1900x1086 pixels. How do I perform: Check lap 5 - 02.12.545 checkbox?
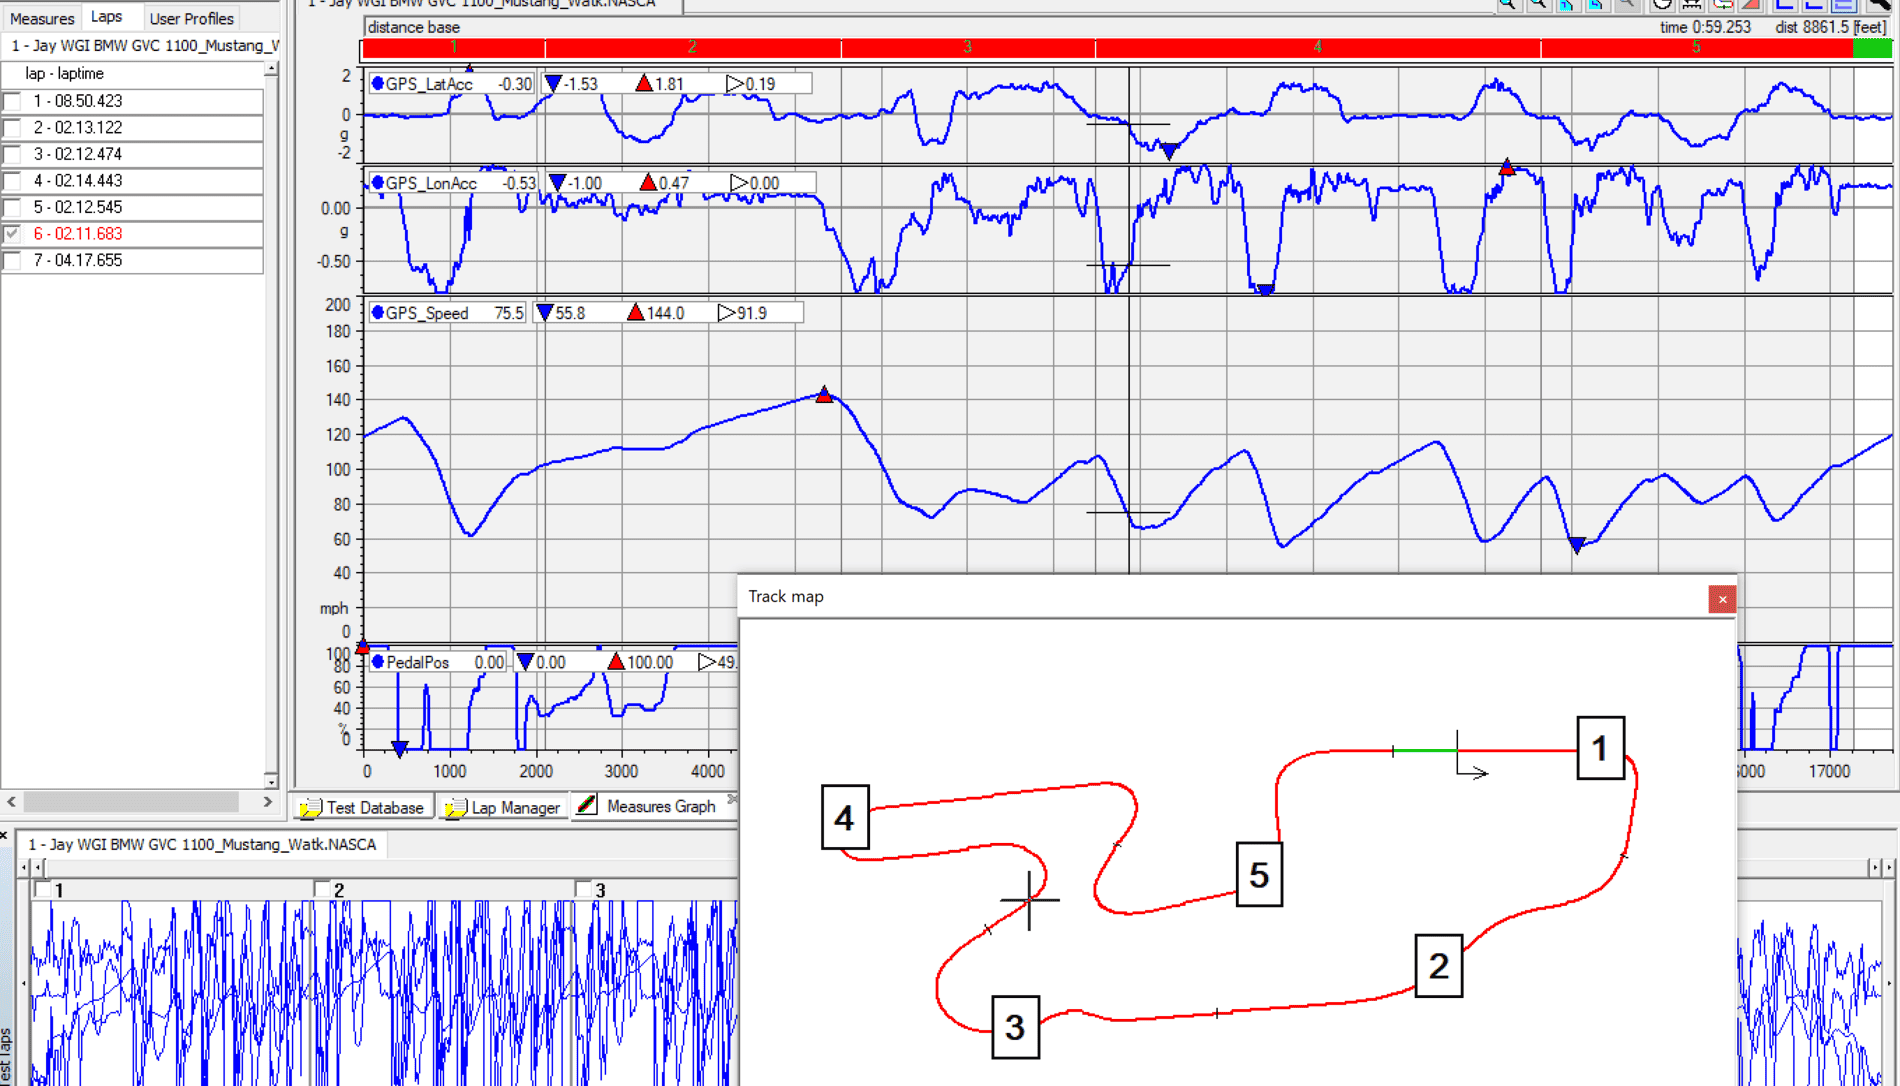(x=12, y=207)
